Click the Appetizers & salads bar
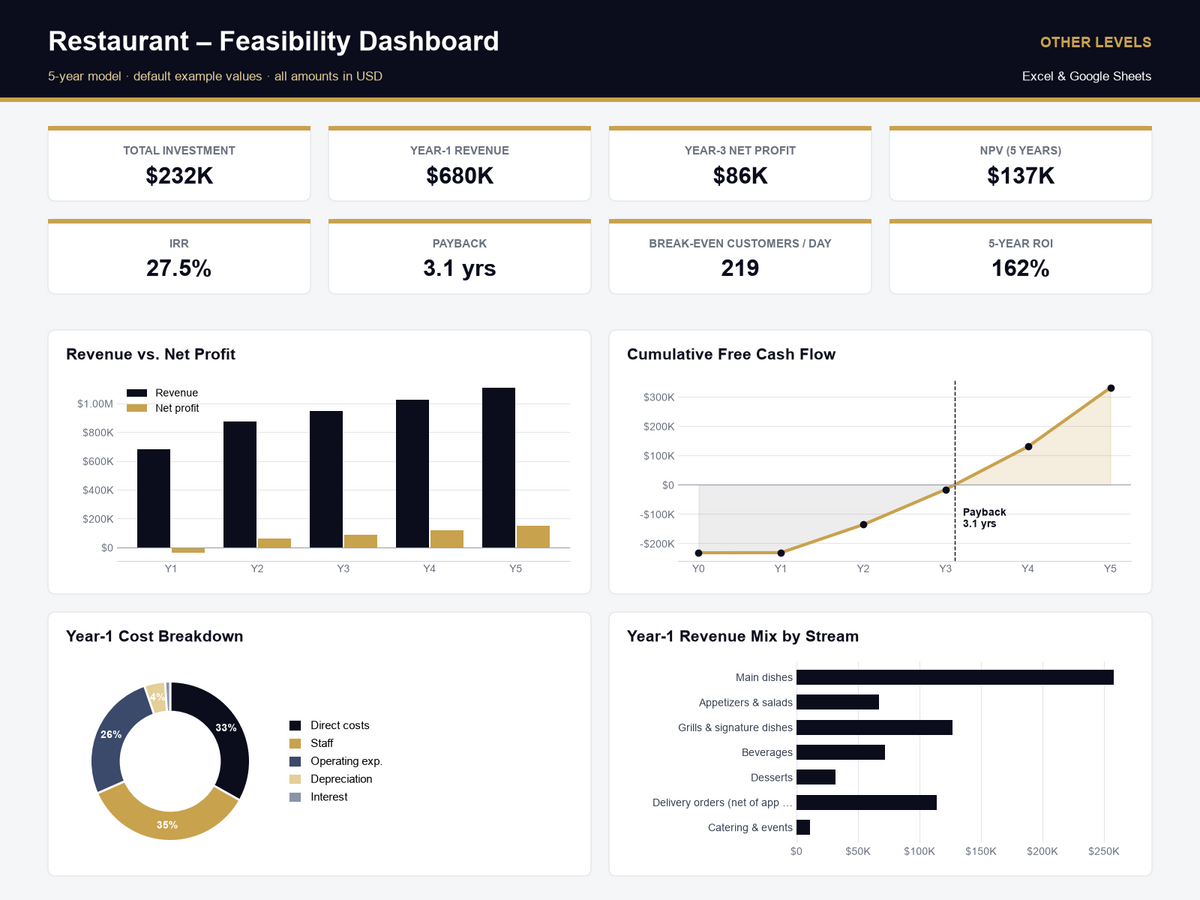This screenshot has width=1200, height=900. [837, 702]
